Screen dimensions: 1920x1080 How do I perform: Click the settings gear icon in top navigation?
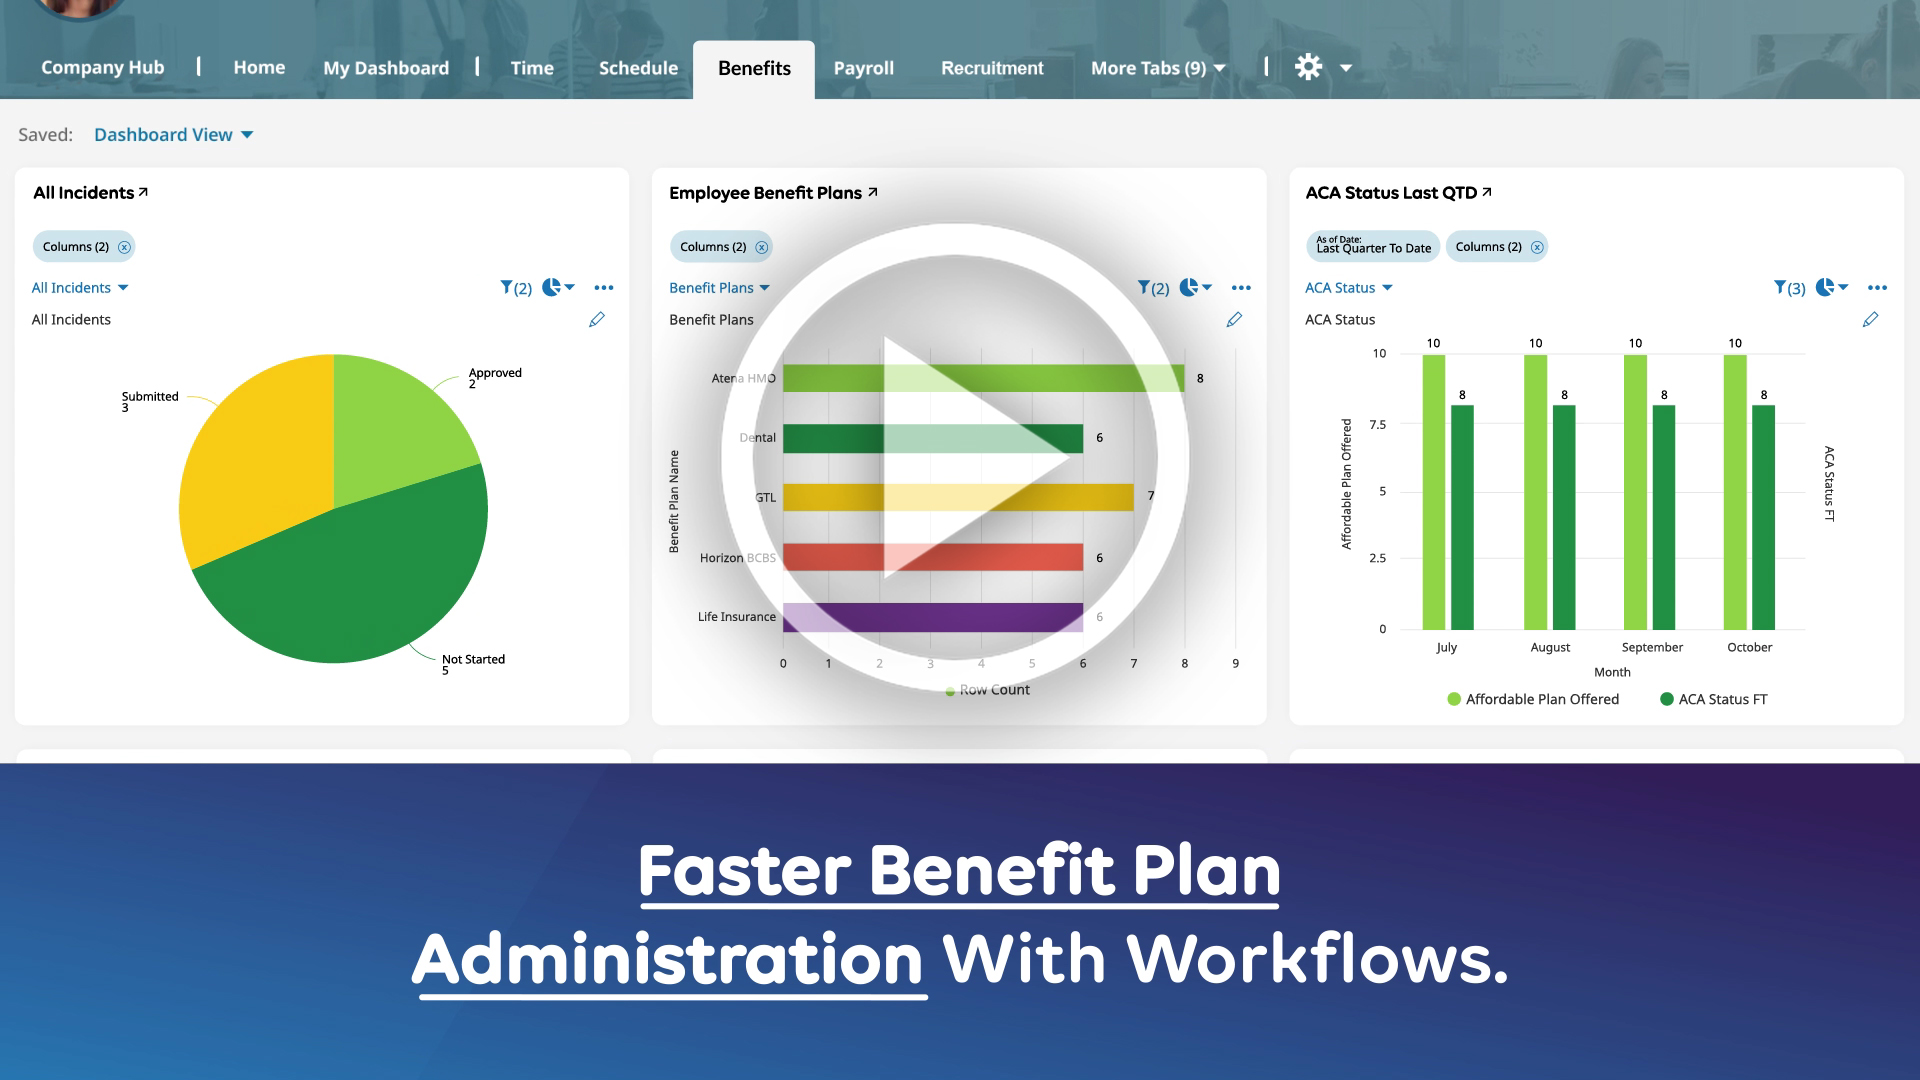click(x=1307, y=67)
